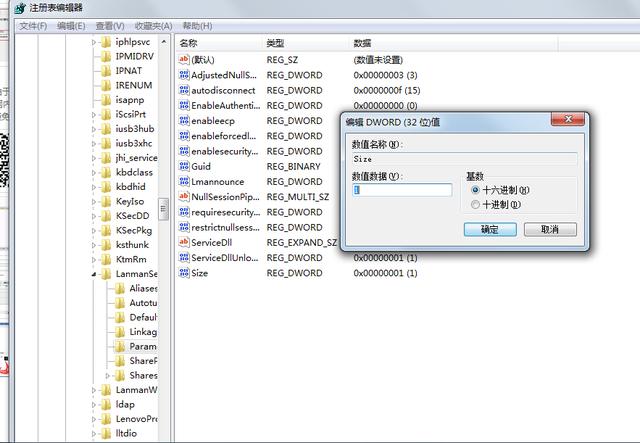Expand the ldap tree node

click(x=94, y=405)
